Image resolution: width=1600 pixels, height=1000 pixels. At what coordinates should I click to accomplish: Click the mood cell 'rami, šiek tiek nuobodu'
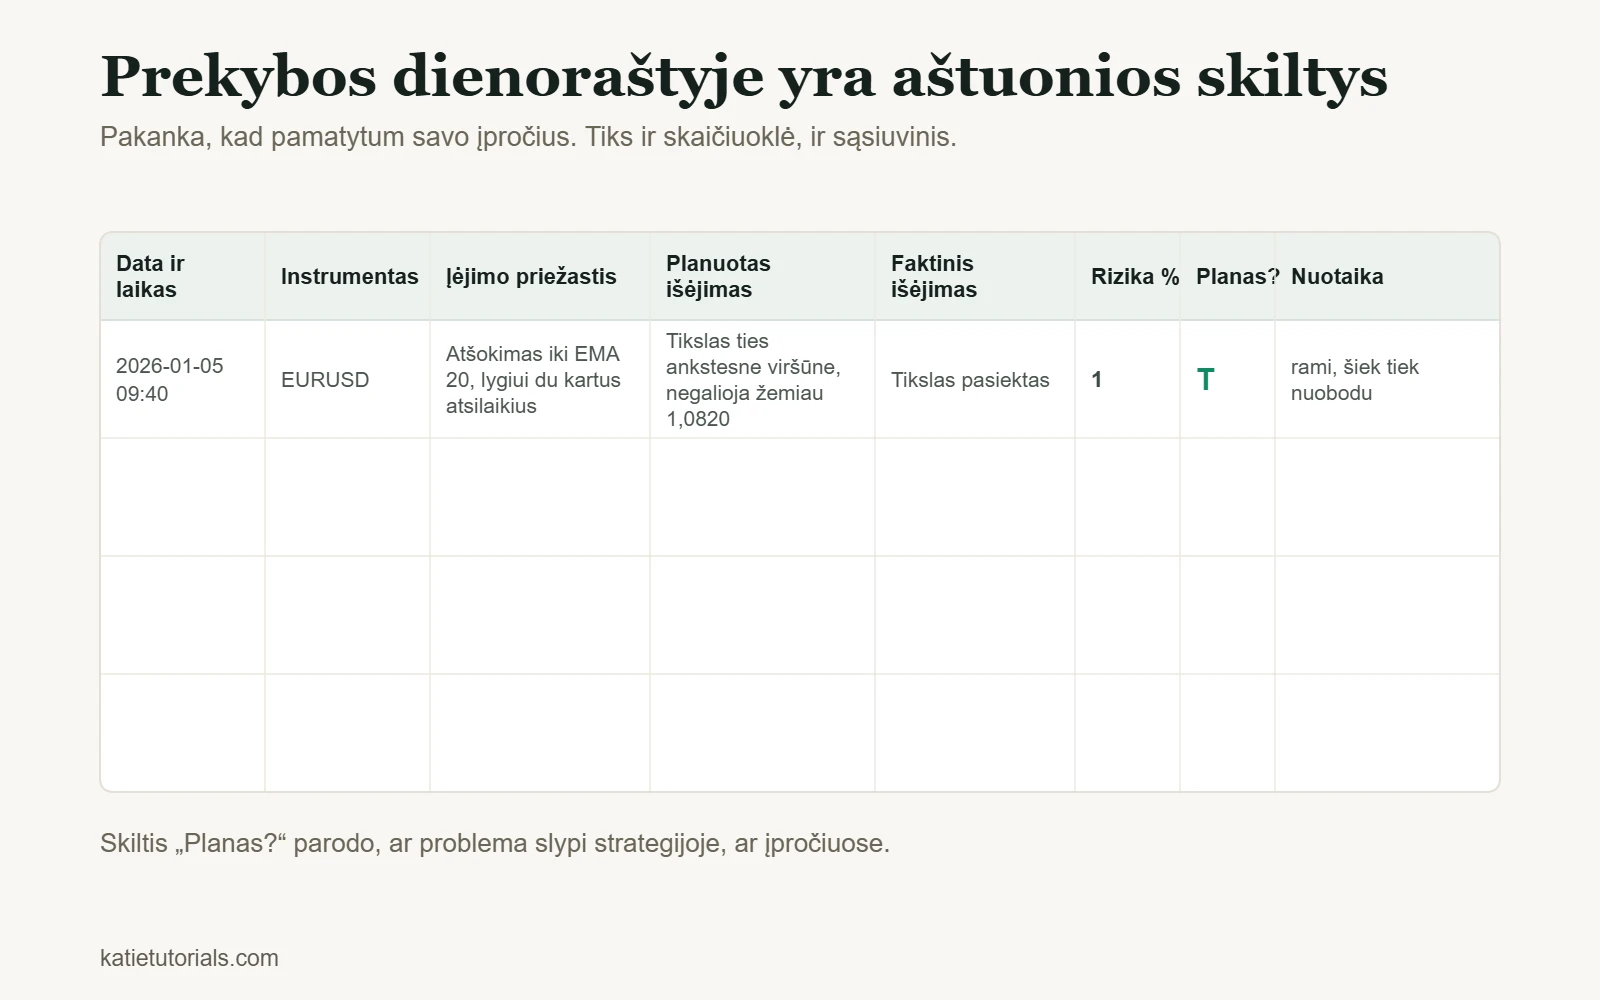pyautogui.click(x=1387, y=380)
